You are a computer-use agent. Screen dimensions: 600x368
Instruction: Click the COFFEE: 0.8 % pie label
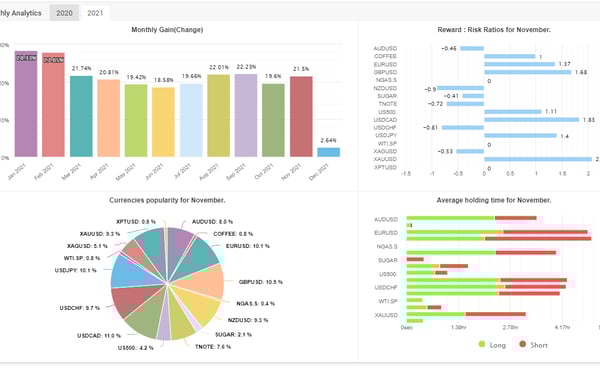(233, 234)
